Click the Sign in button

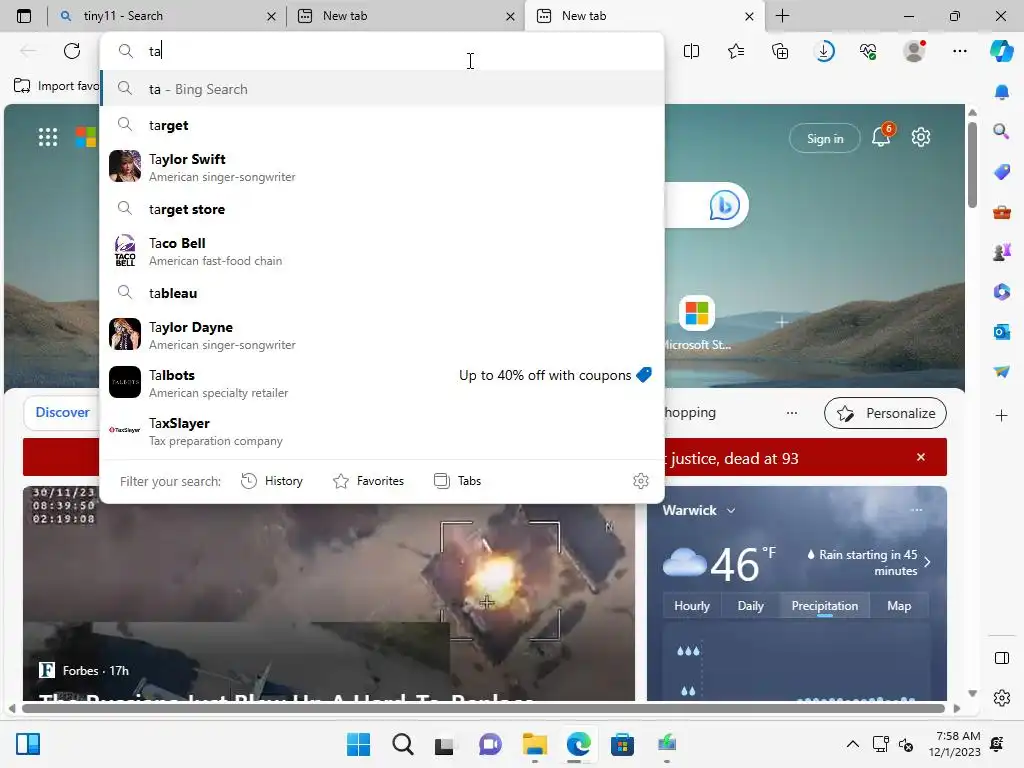click(825, 138)
